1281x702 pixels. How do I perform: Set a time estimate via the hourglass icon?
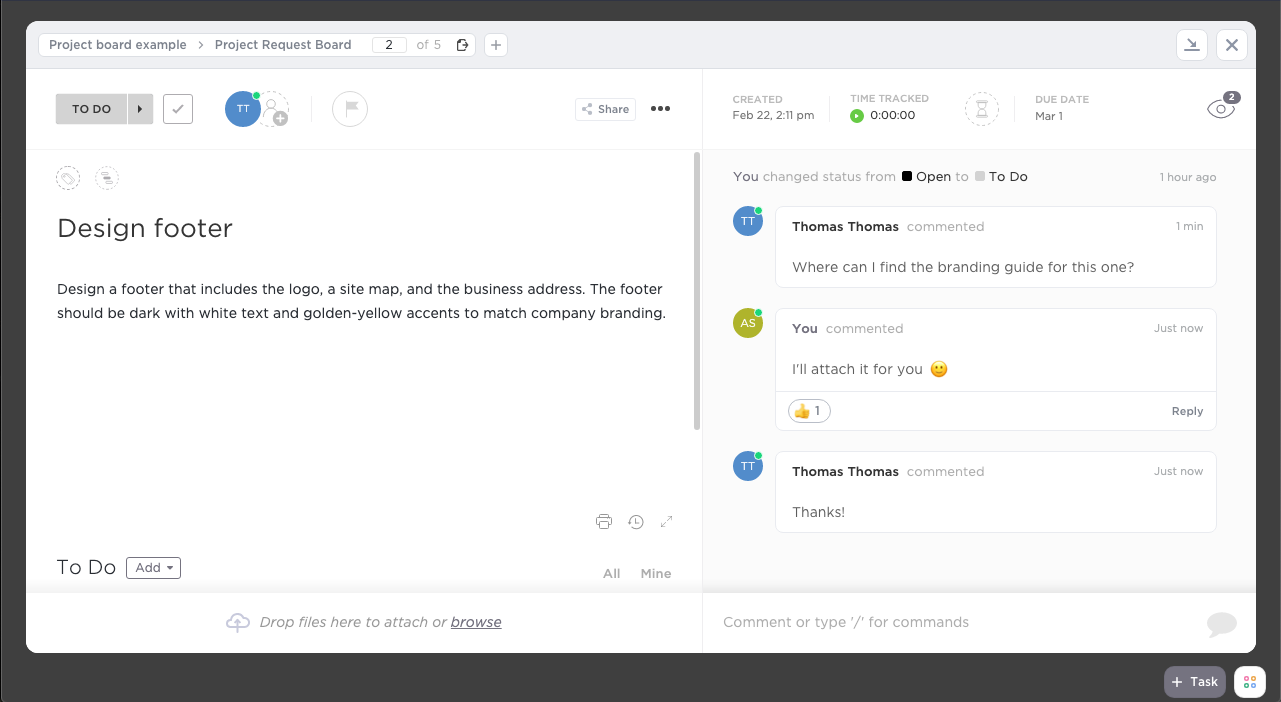click(981, 109)
